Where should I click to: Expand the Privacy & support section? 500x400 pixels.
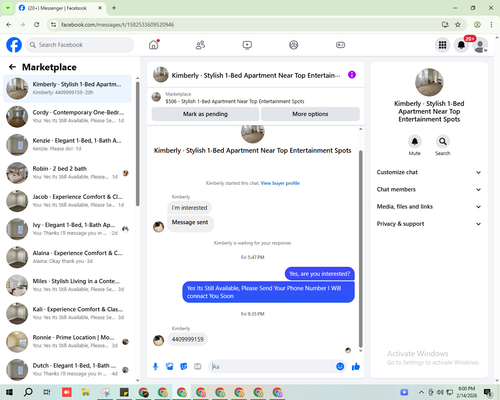(429, 224)
